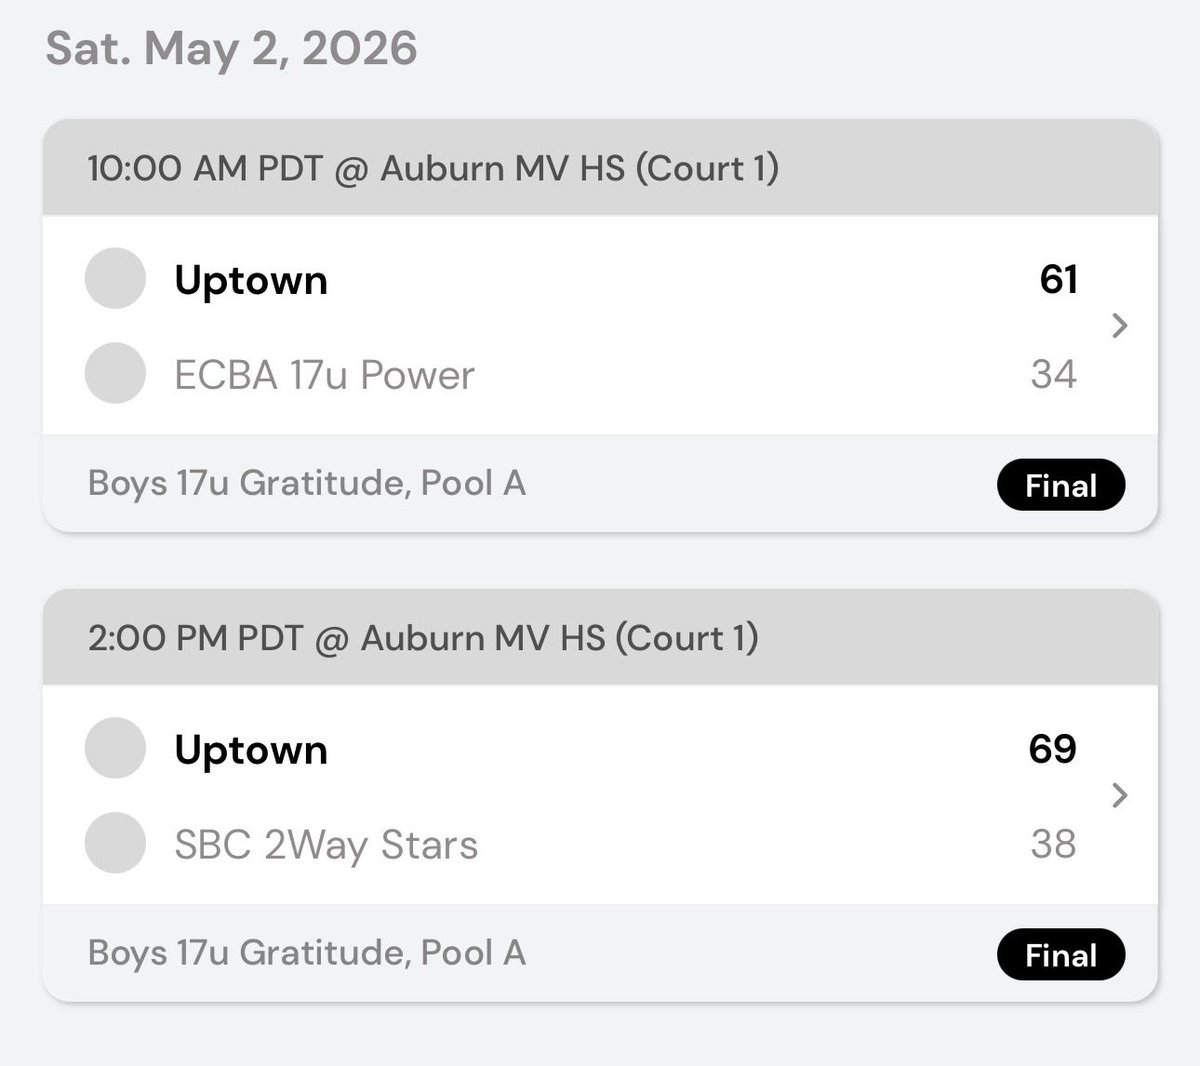Click the SBC 2Way Stars team name
Screen dimensions: 1200x1066
click(x=326, y=846)
